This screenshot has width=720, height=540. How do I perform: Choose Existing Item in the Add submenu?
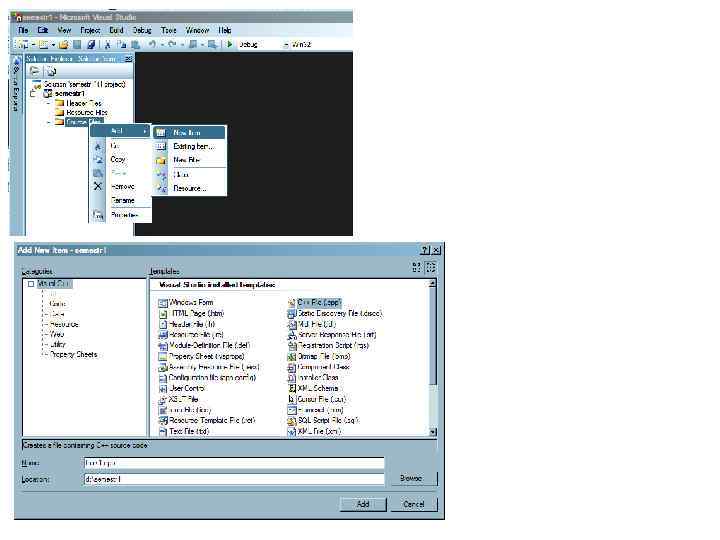189,146
